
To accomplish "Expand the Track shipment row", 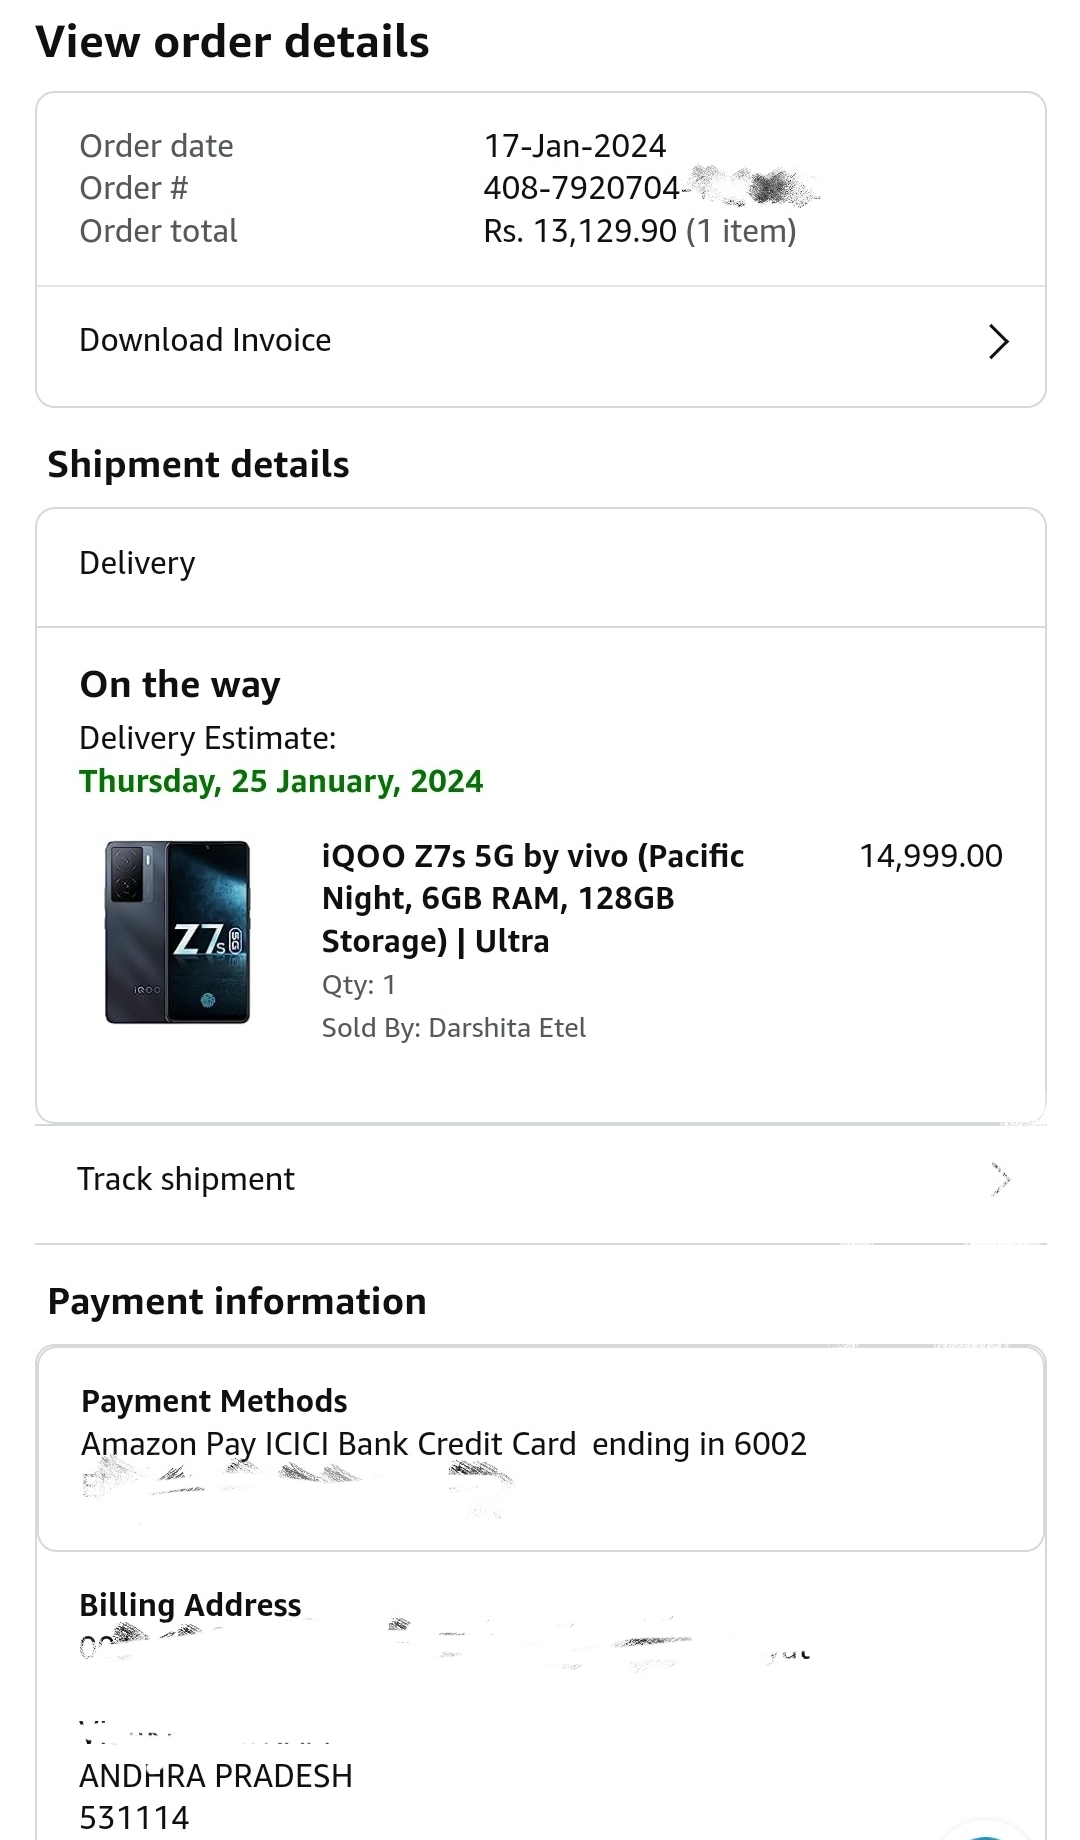I will coord(540,1179).
